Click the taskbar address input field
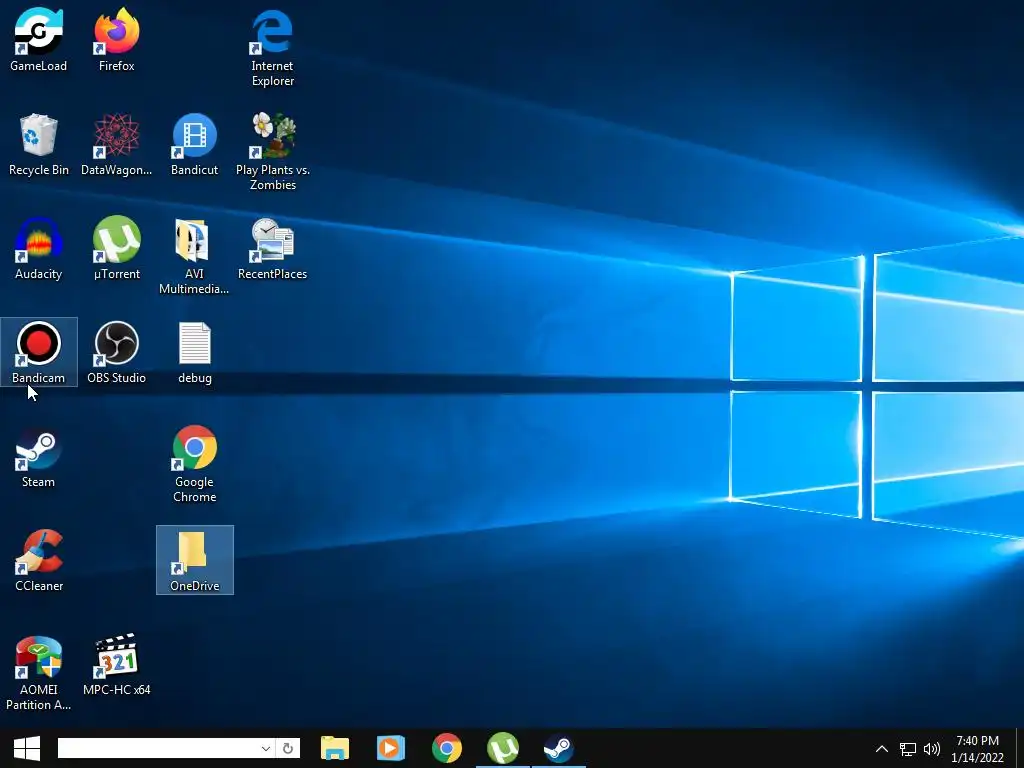This screenshot has height=768, width=1024. (x=159, y=748)
